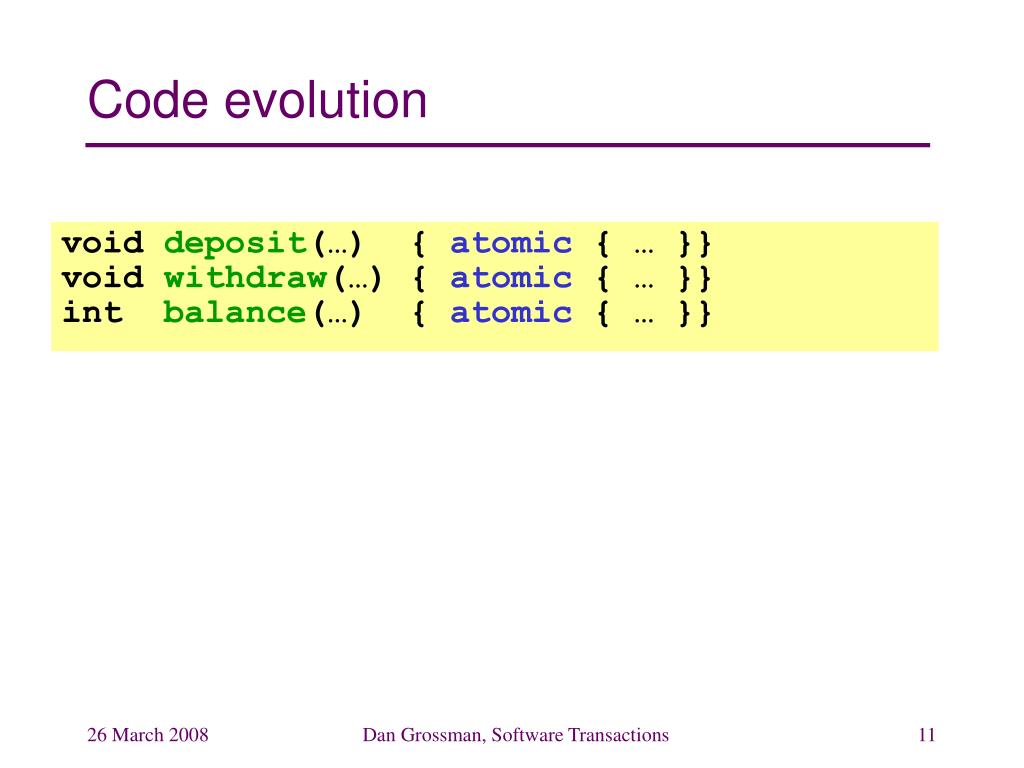Click 'atomic' on the withdraw line
1024x768 pixels.
[511, 278]
